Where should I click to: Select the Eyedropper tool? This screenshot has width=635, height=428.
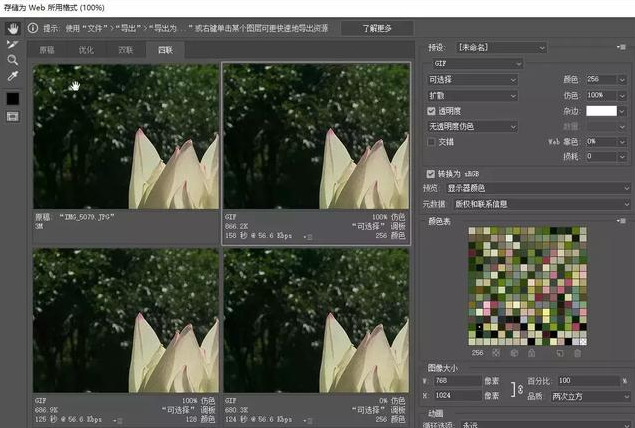click(x=13, y=76)
